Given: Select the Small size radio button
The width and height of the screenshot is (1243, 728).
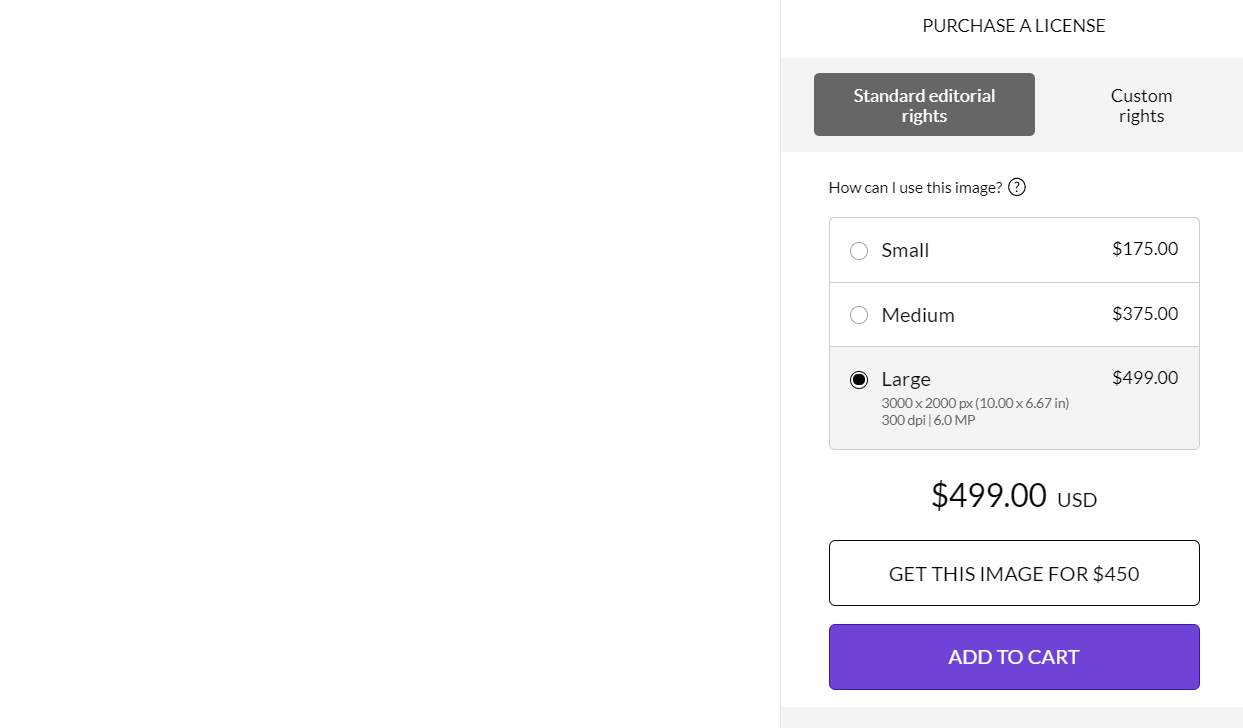Looking at the screenshot, I should (859, 251).
